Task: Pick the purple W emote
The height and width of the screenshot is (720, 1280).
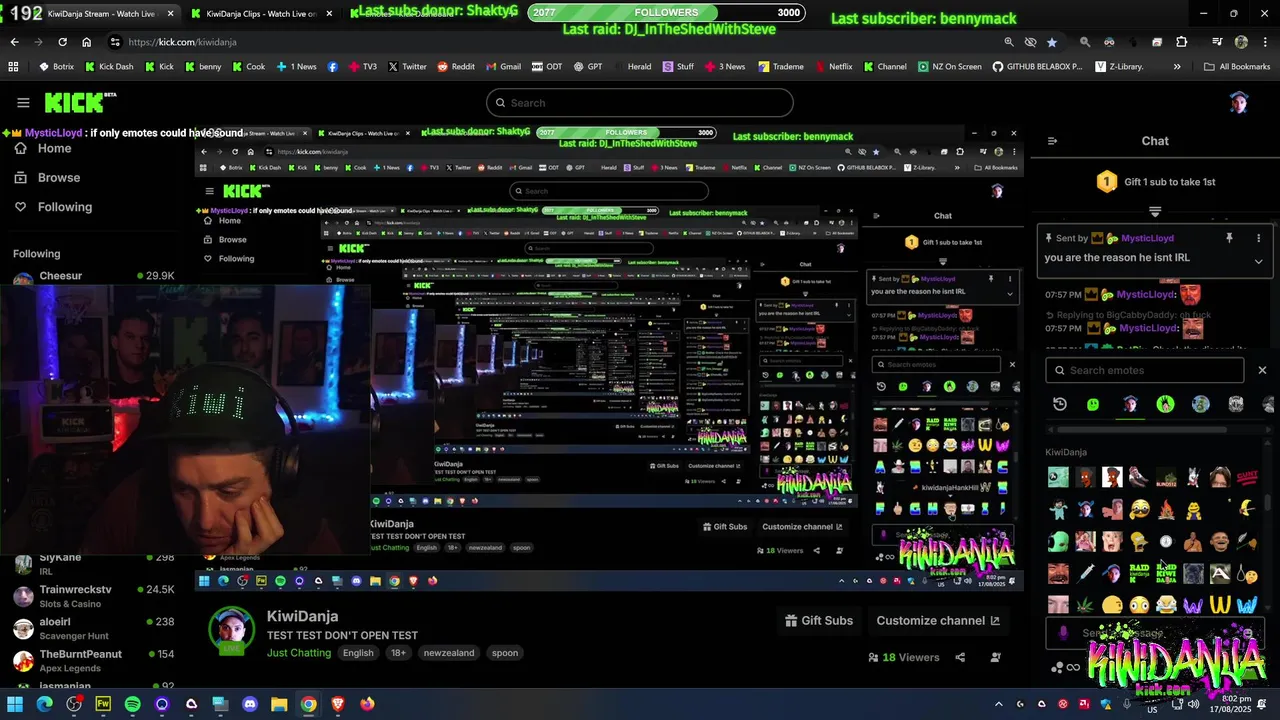Action: point(1193,604)
